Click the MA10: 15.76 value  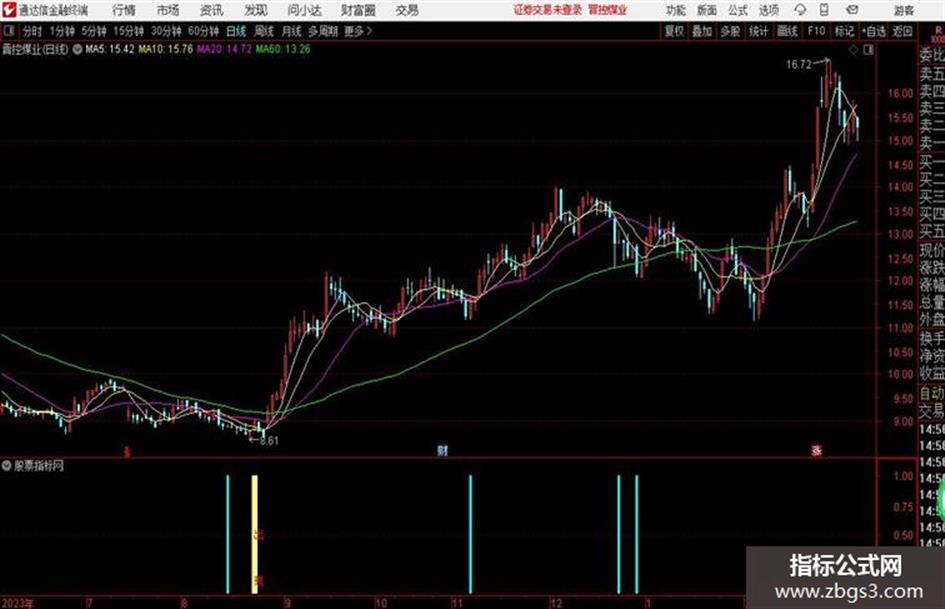point(166,49)
